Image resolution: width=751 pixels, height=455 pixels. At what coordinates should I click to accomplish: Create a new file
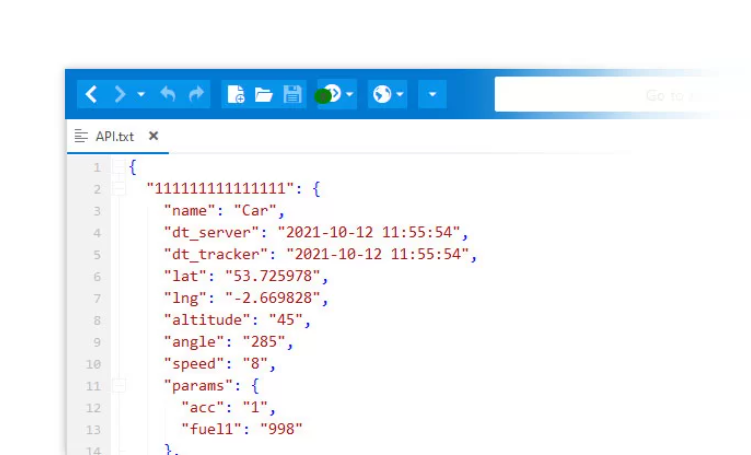point(236,94)
